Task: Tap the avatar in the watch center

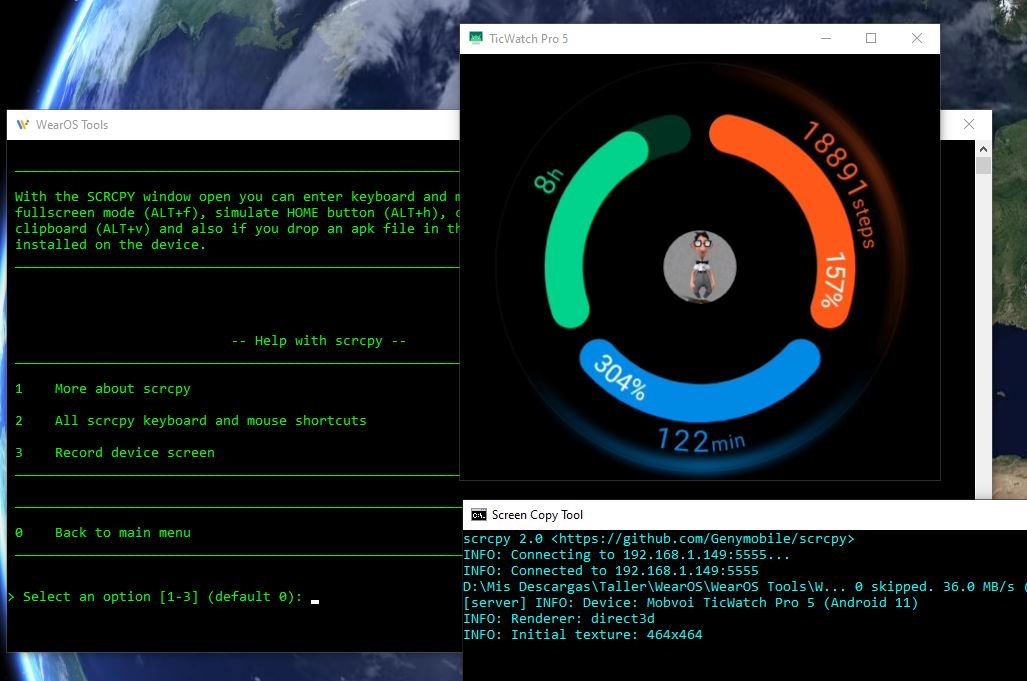Action: tap(700, 267)
